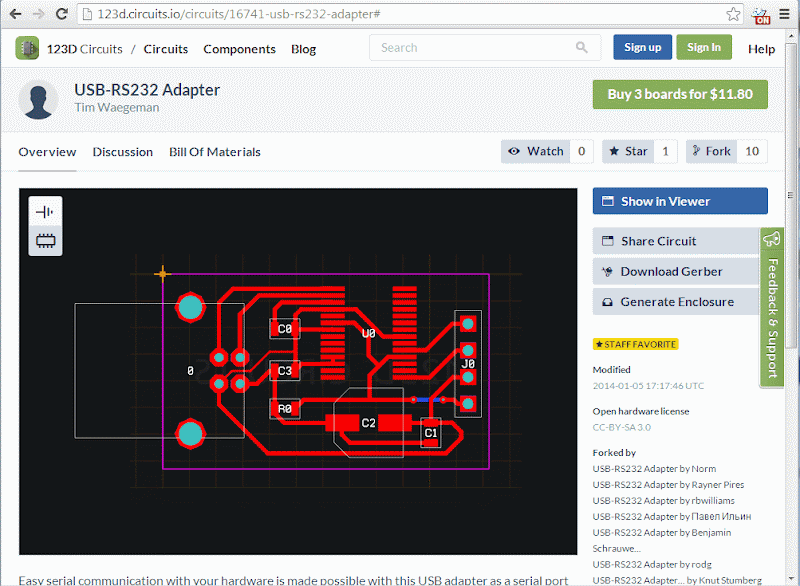Open the Discussion tab
800x586 pixels.
click(122, 152)
